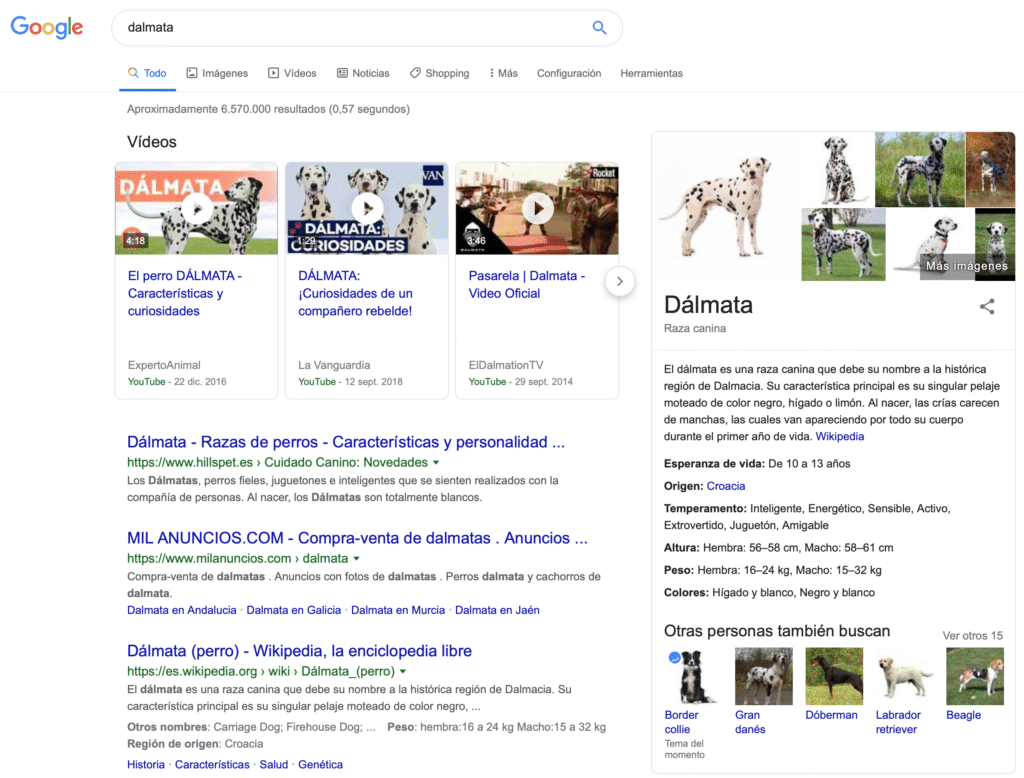Screen dimensions: 1024x778
Task: Open the large Dalmatian main image
Action: (726, 206)
